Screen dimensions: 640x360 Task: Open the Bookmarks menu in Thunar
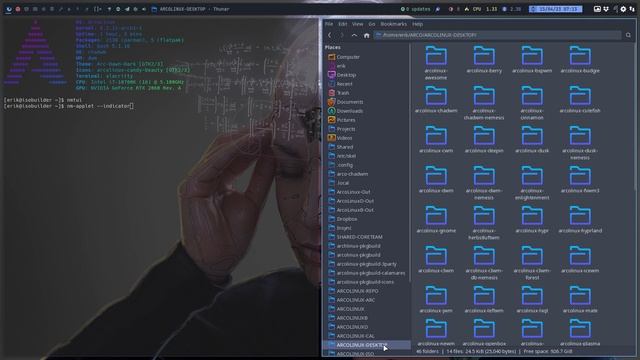[x=393, y=24]
